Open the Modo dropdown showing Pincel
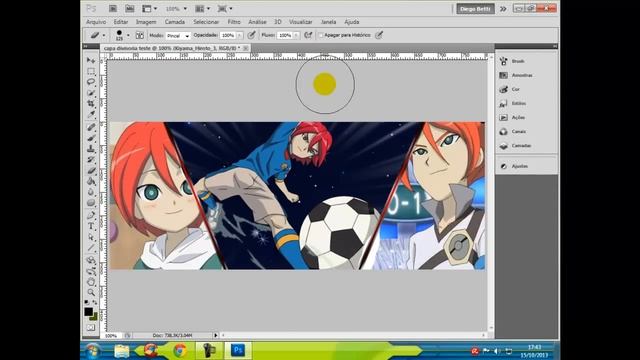The width and height of the screenshot is (640, 360). 178,36
